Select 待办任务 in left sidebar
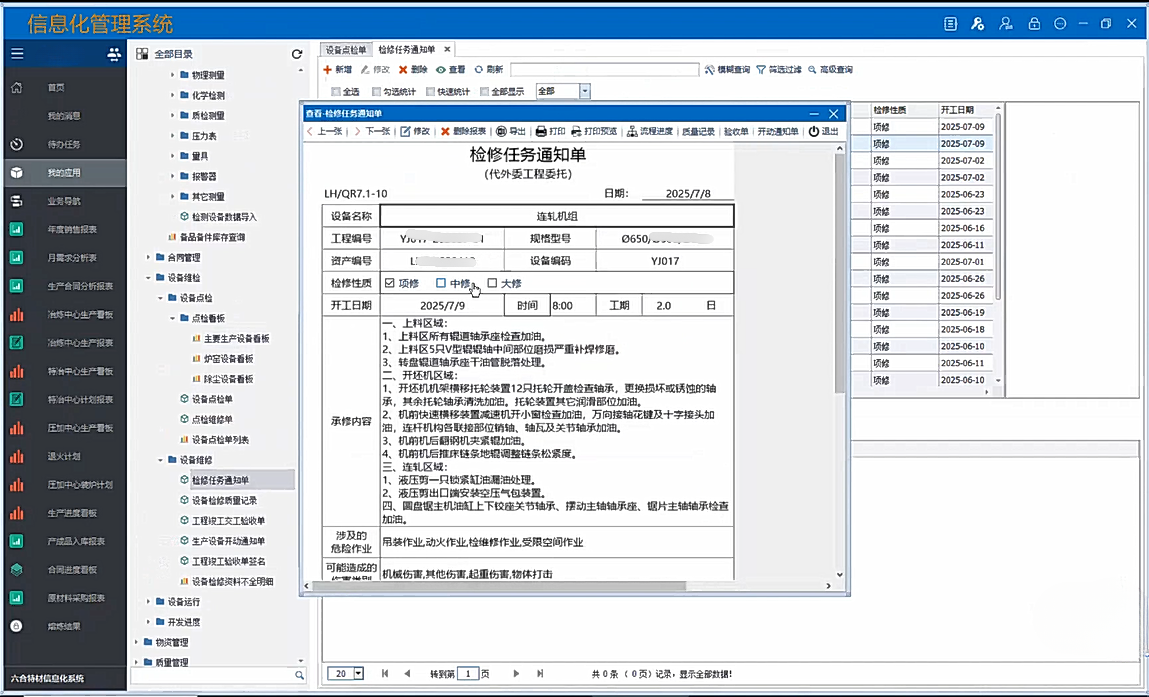Screen dimensions: 1149x697 click(63, 145)
